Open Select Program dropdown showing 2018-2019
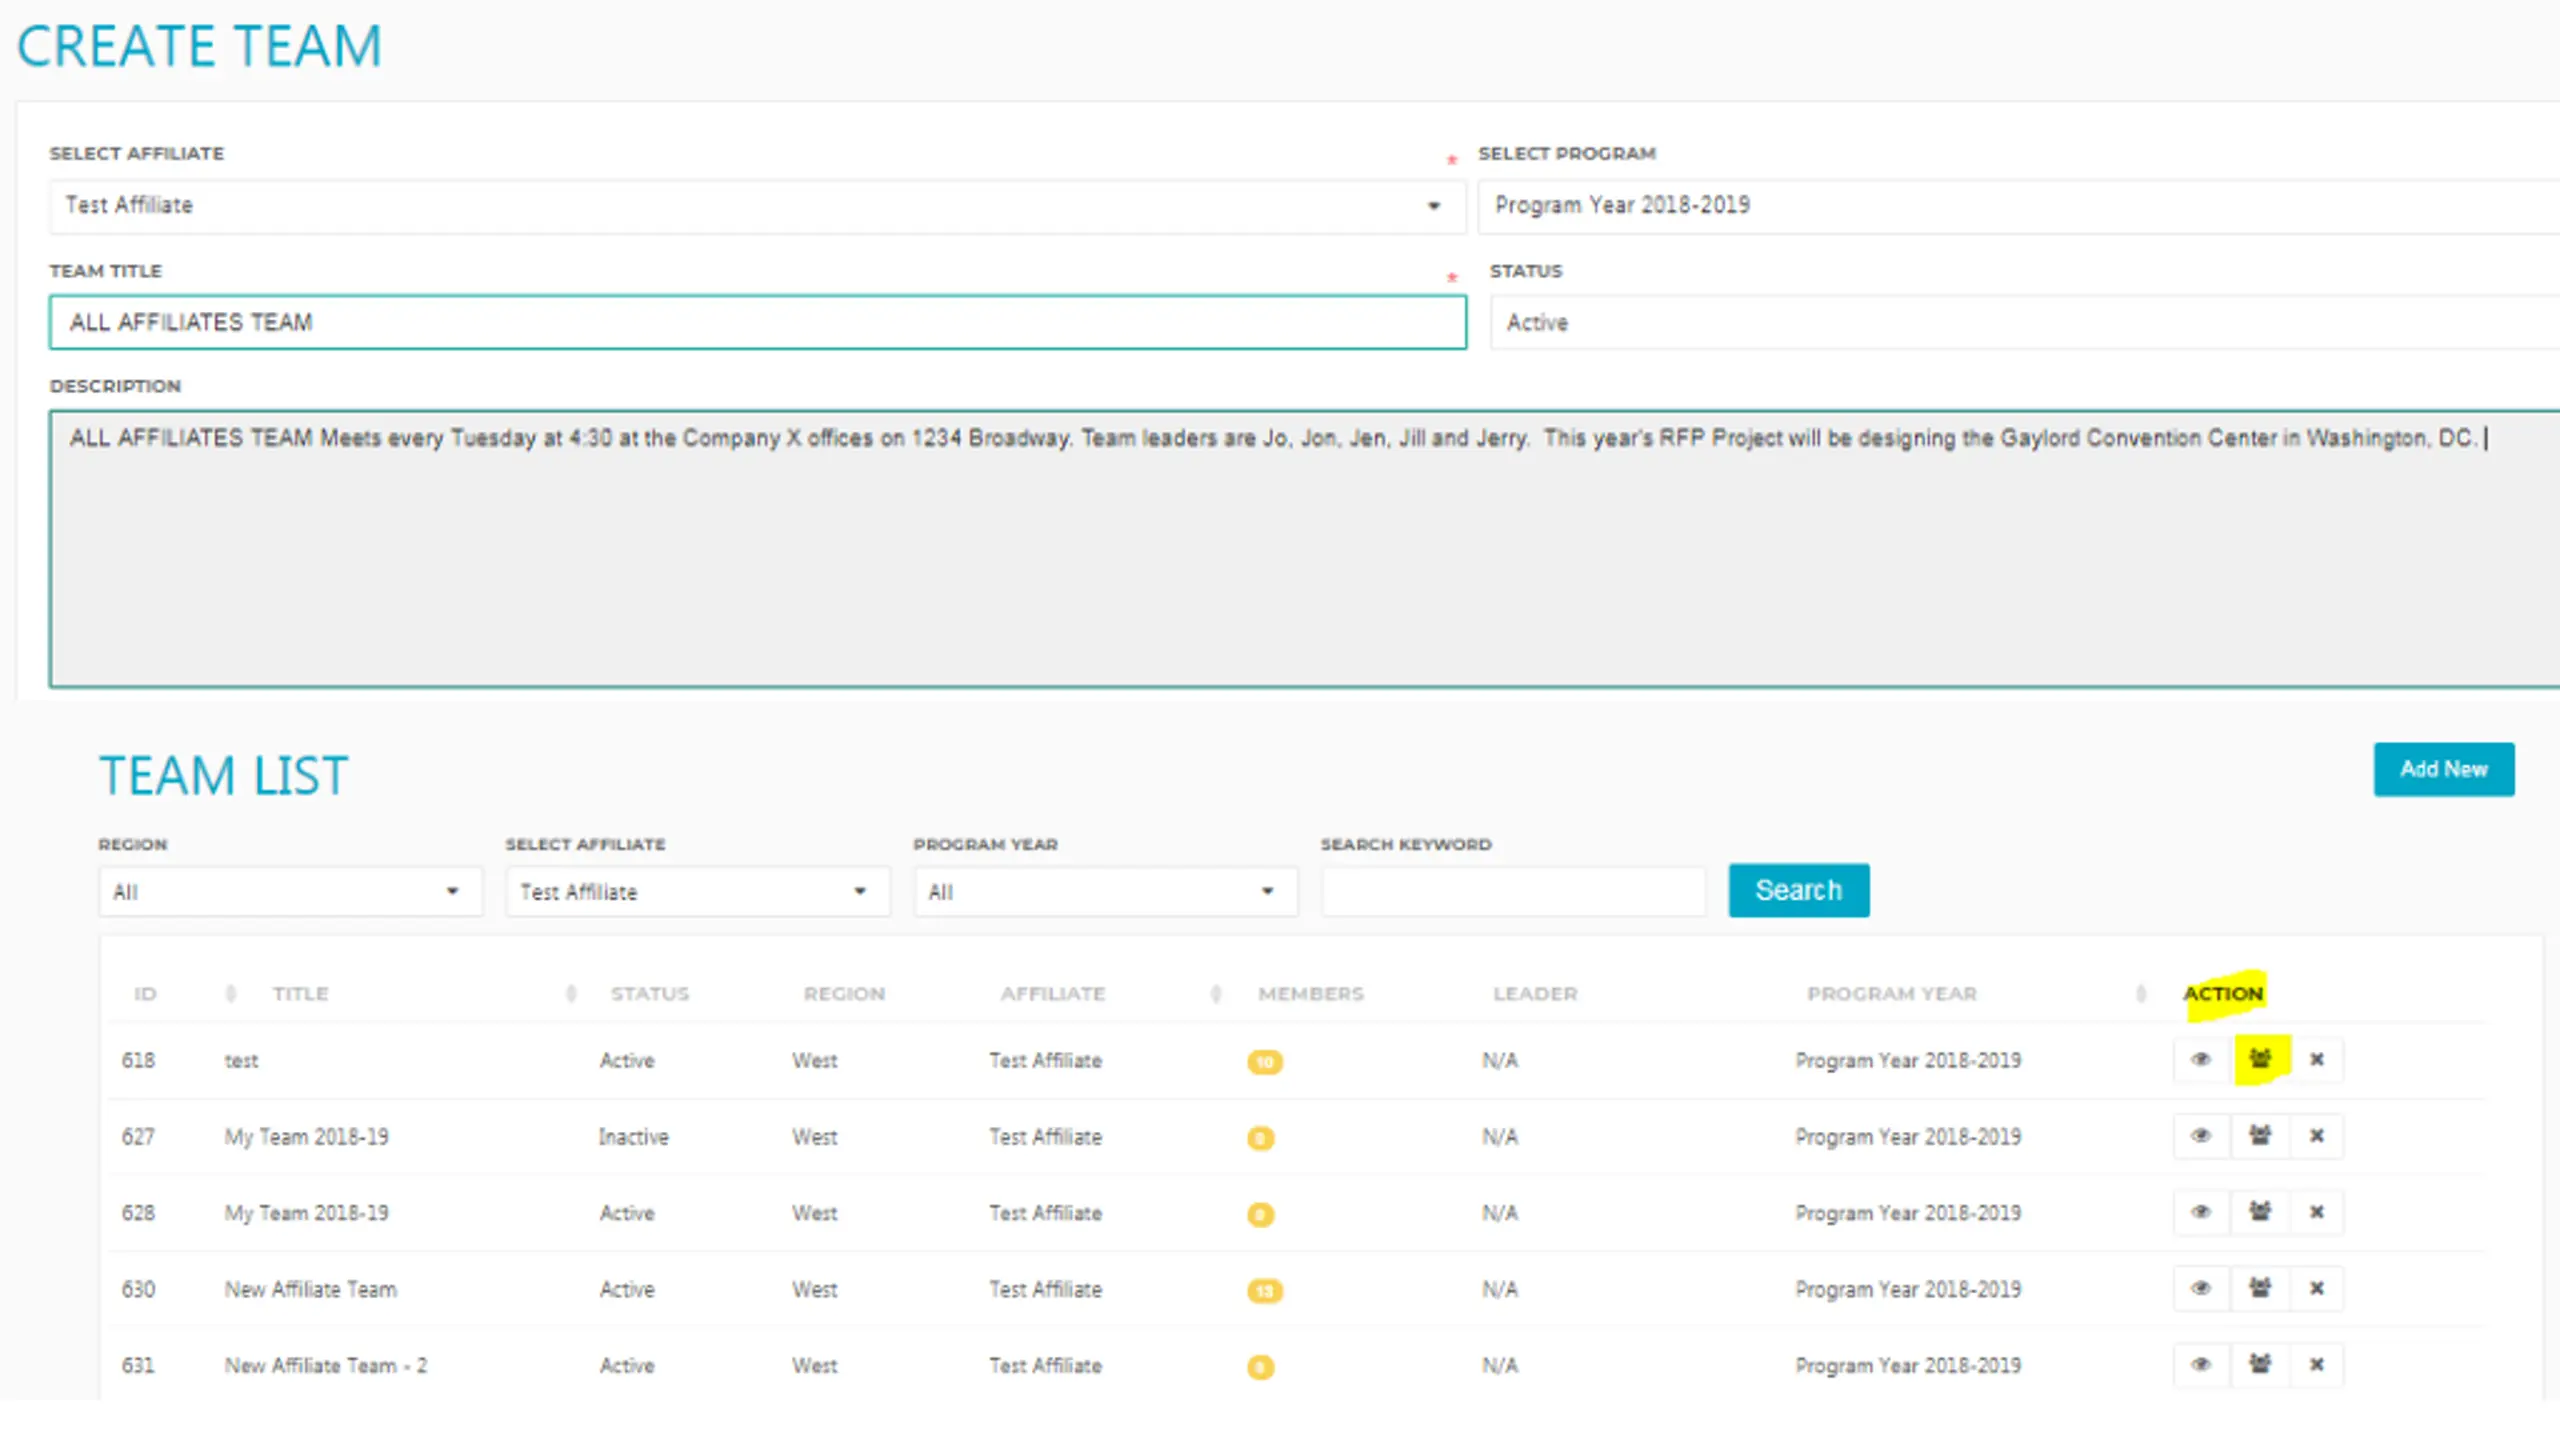Viewport: 2560px width, 1440px height. (x=2019, y=206)
